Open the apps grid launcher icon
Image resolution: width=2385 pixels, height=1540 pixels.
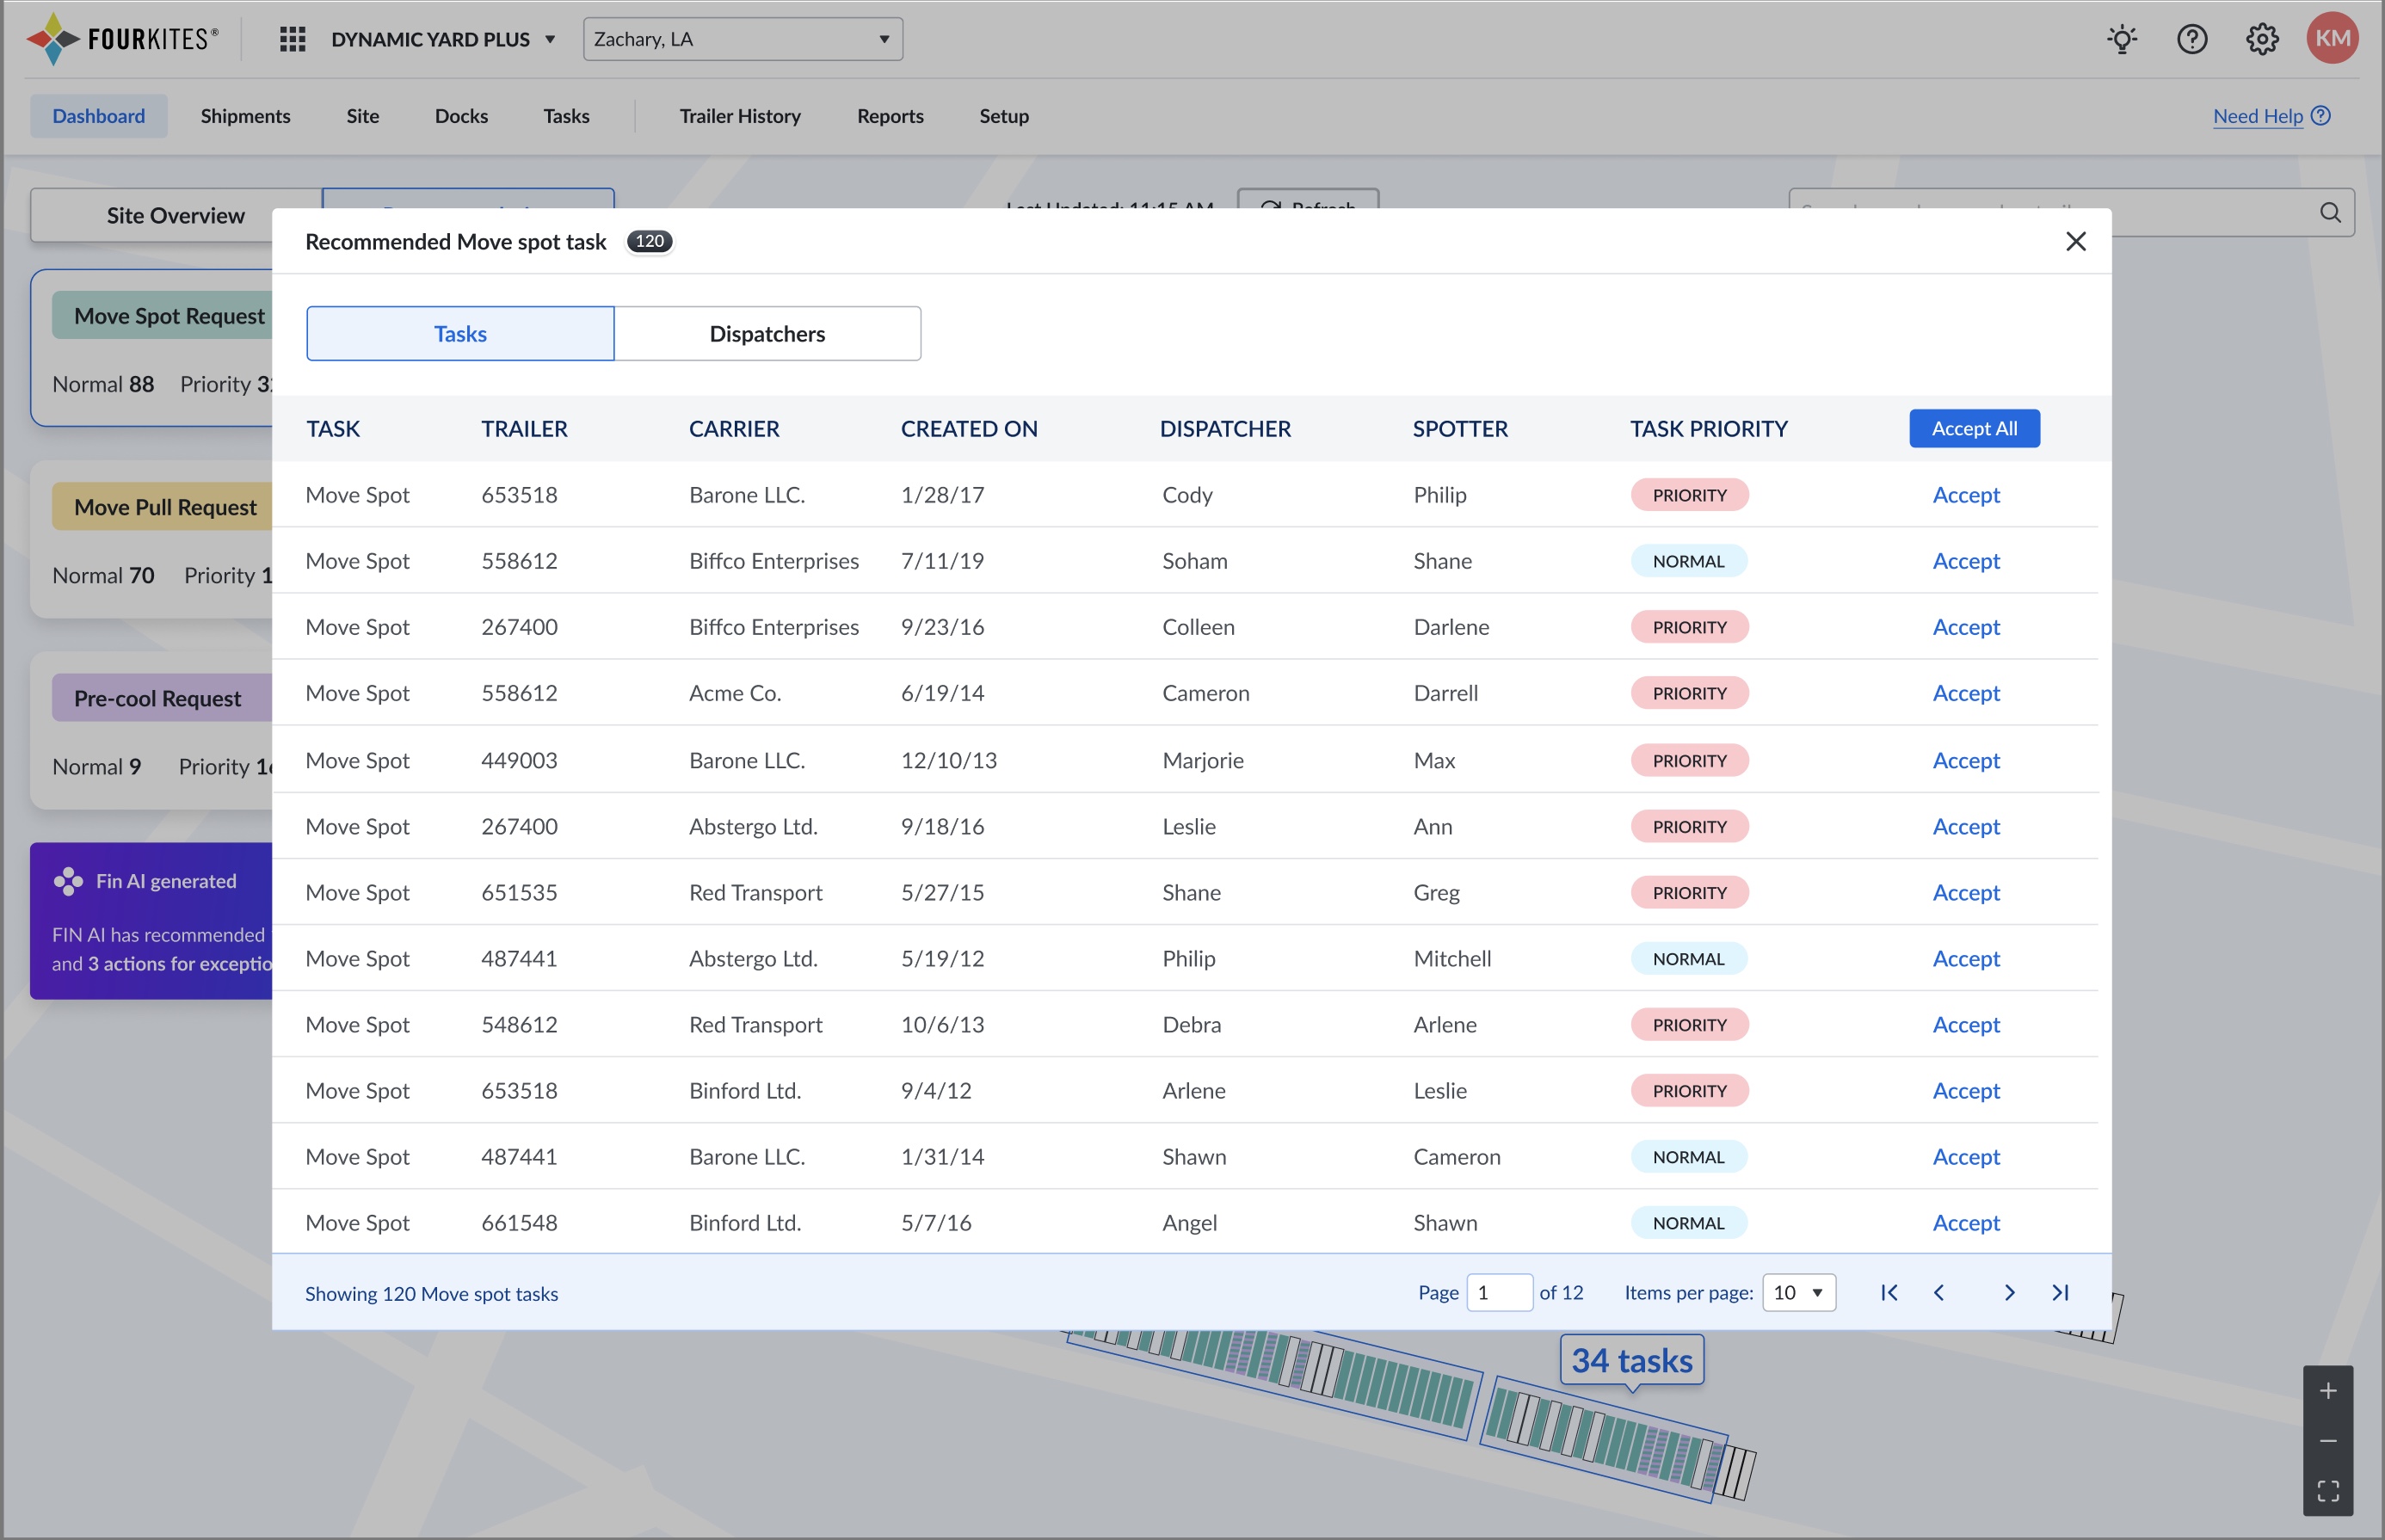coord(292,39)
